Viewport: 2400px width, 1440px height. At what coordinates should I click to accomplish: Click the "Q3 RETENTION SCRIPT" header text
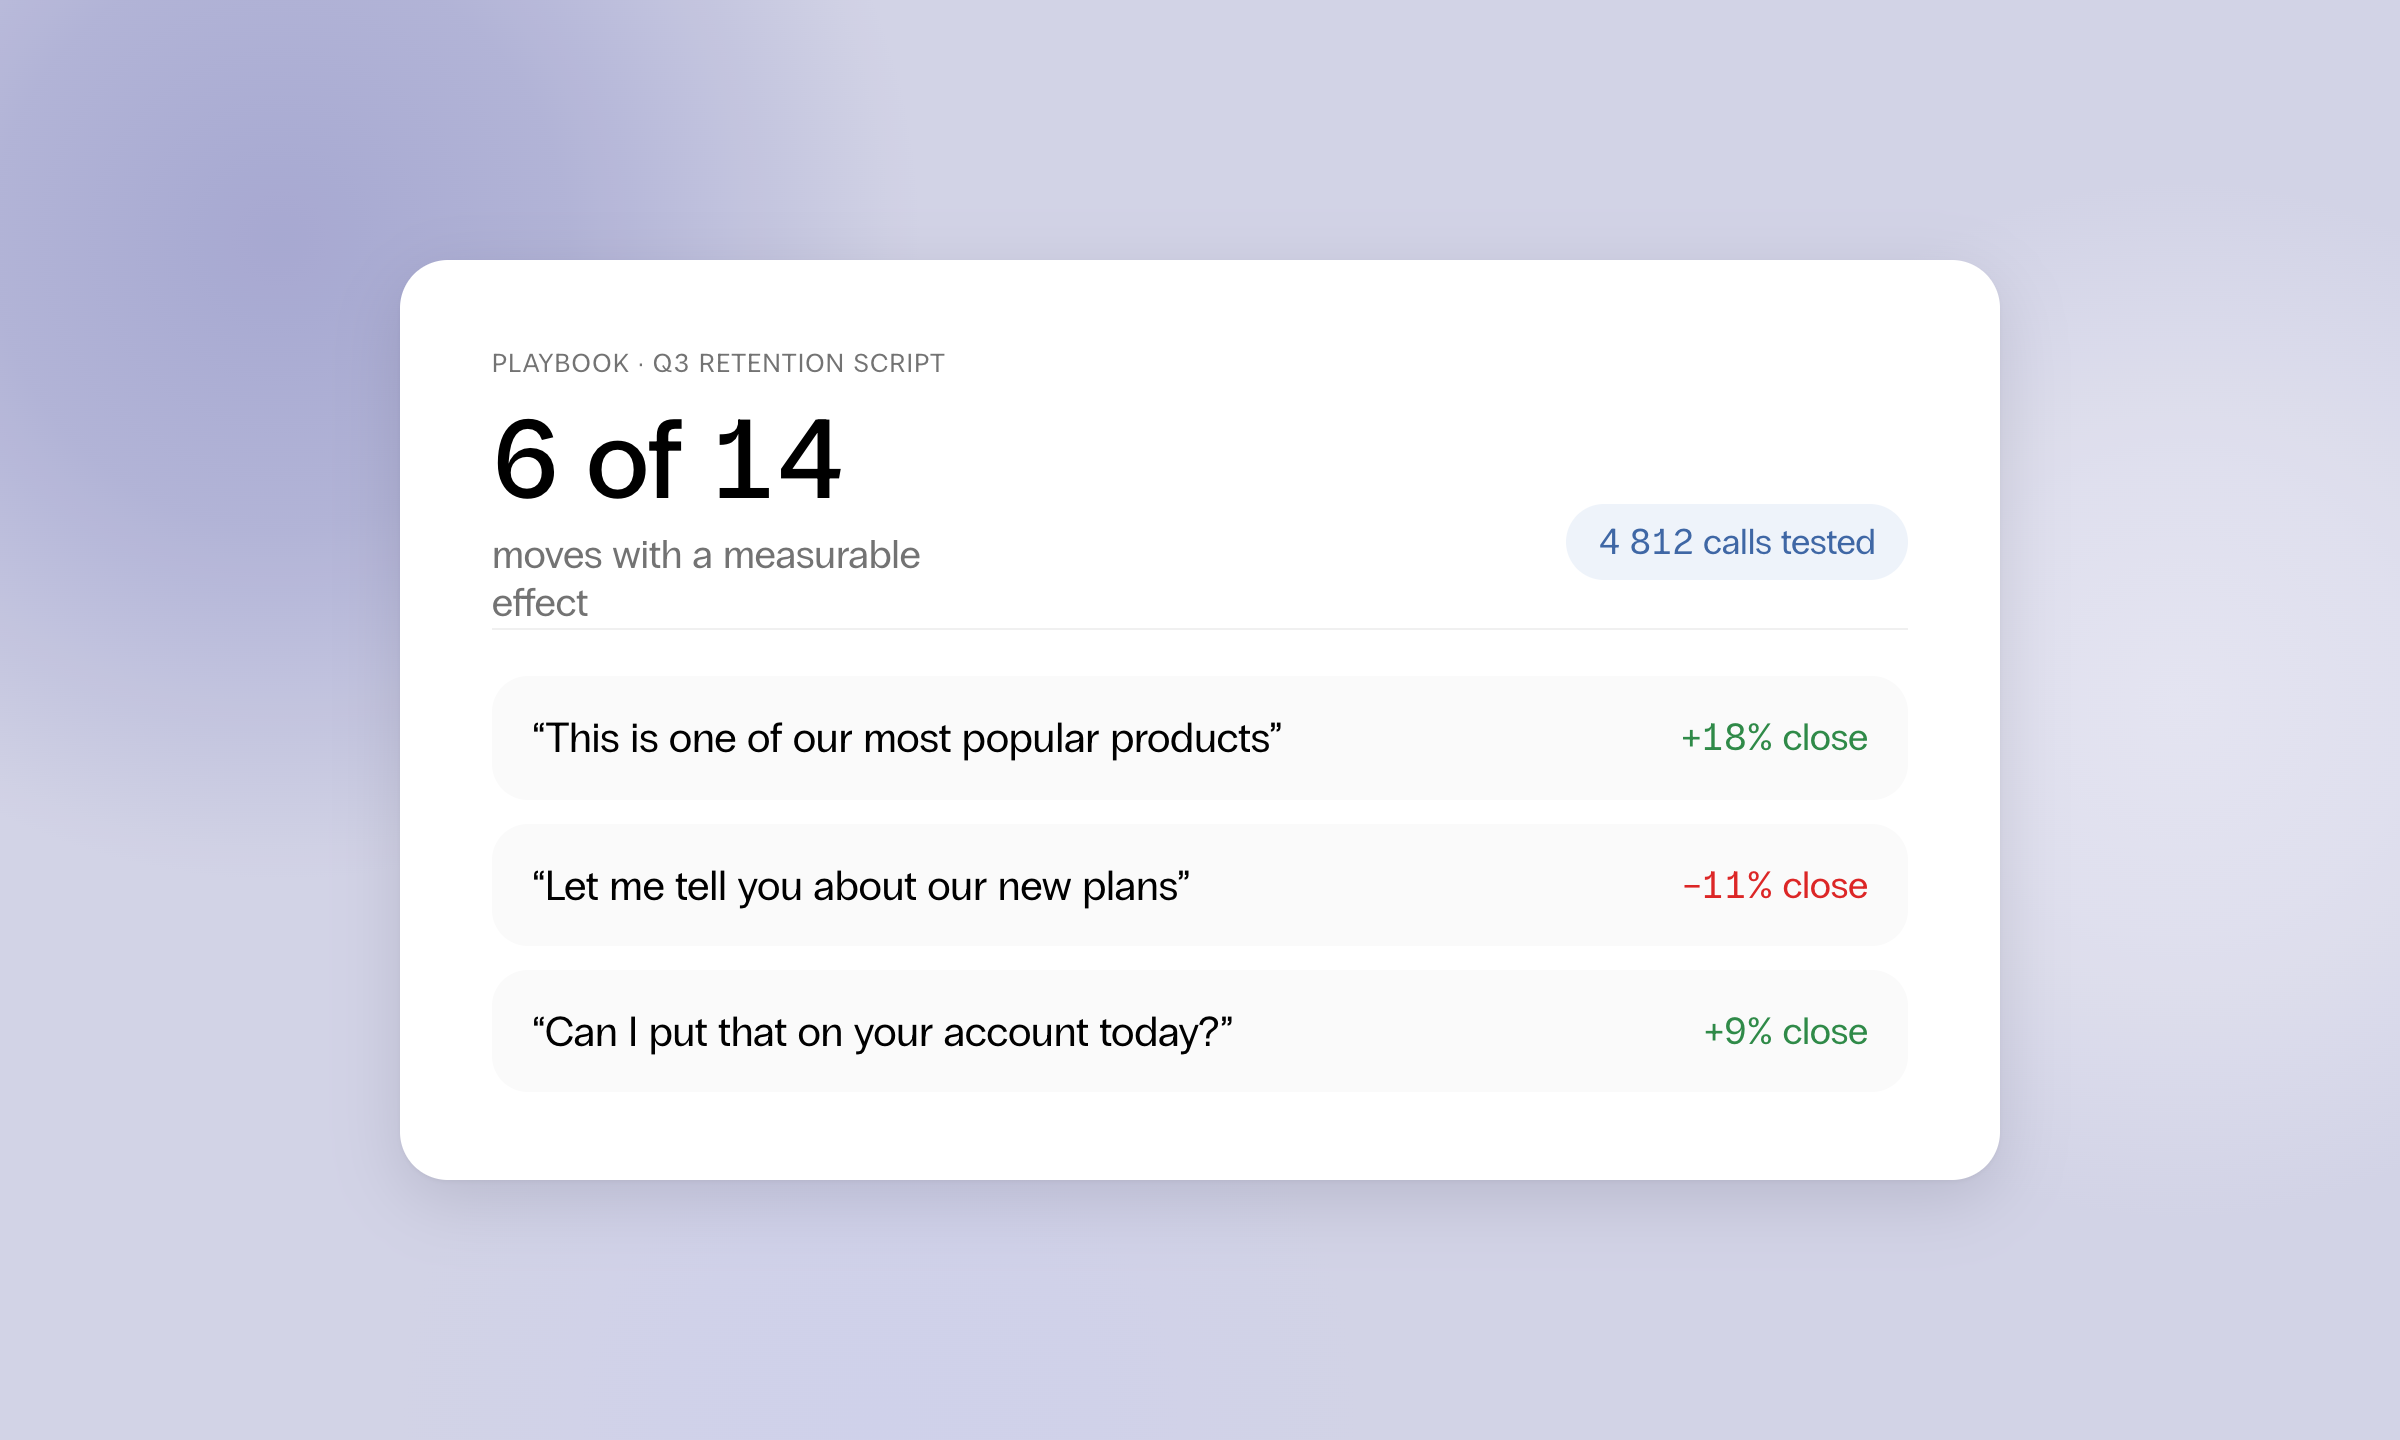(798, 363)
